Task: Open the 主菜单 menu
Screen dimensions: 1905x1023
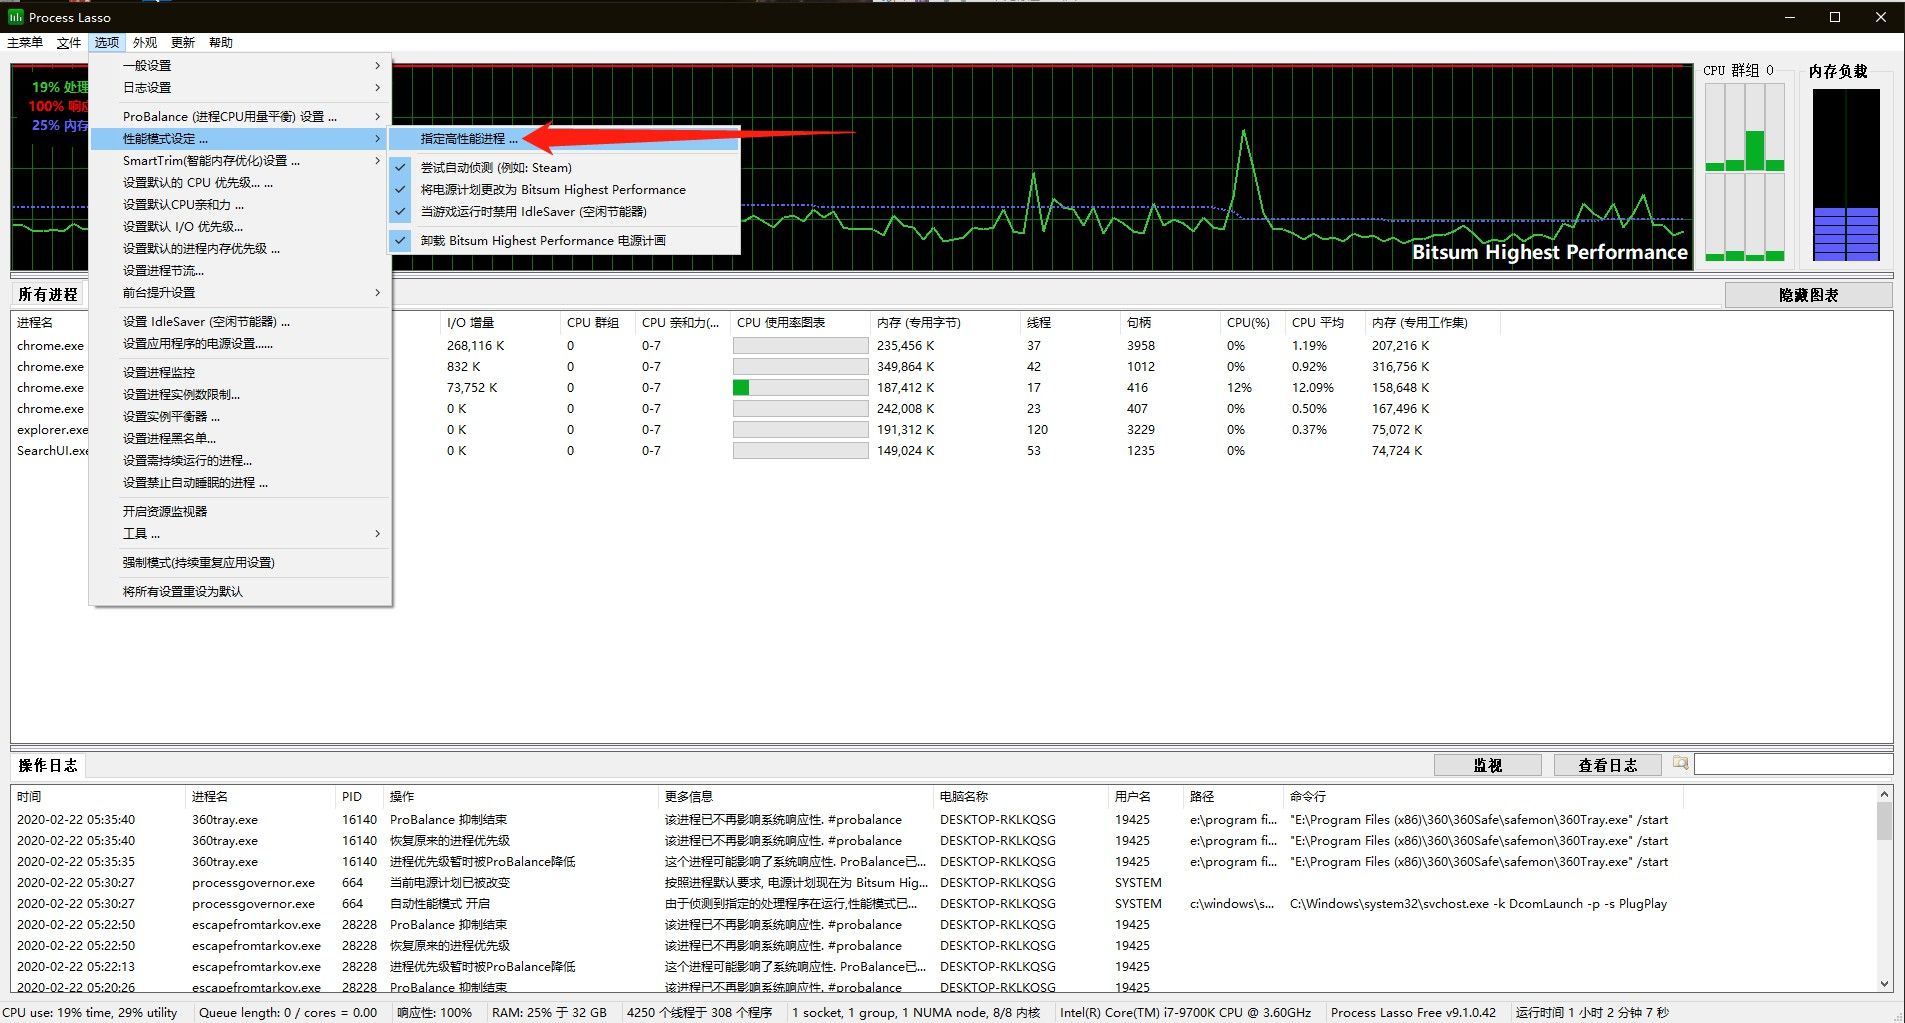Action: (25, 43)
